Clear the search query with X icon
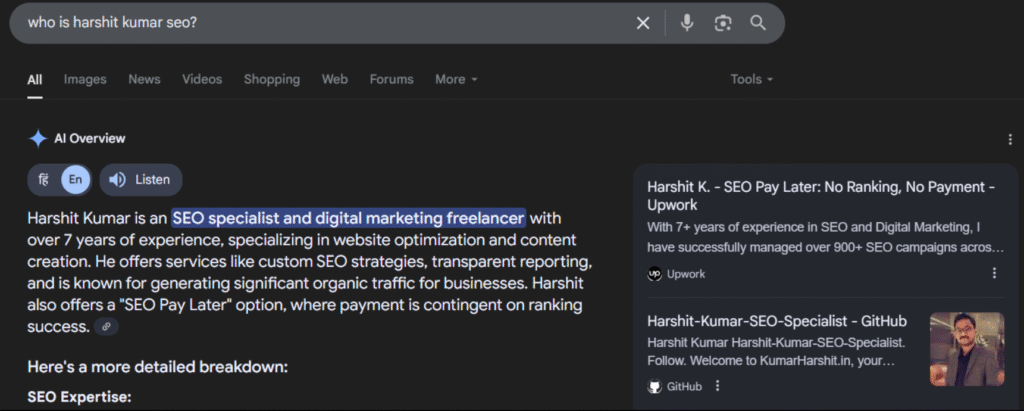Screen dimensions: 1024x411 [x=643, y=23]
